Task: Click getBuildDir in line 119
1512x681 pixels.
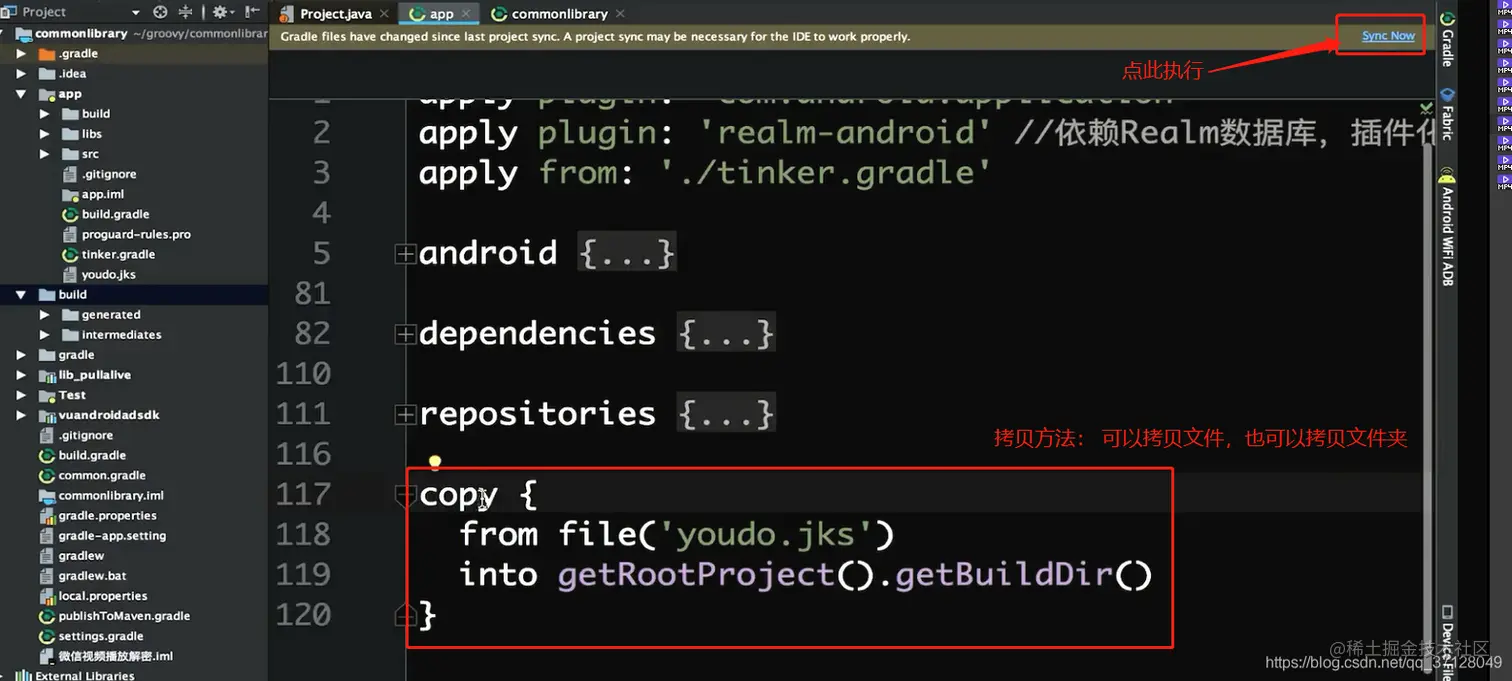Action: [1004, 574]
